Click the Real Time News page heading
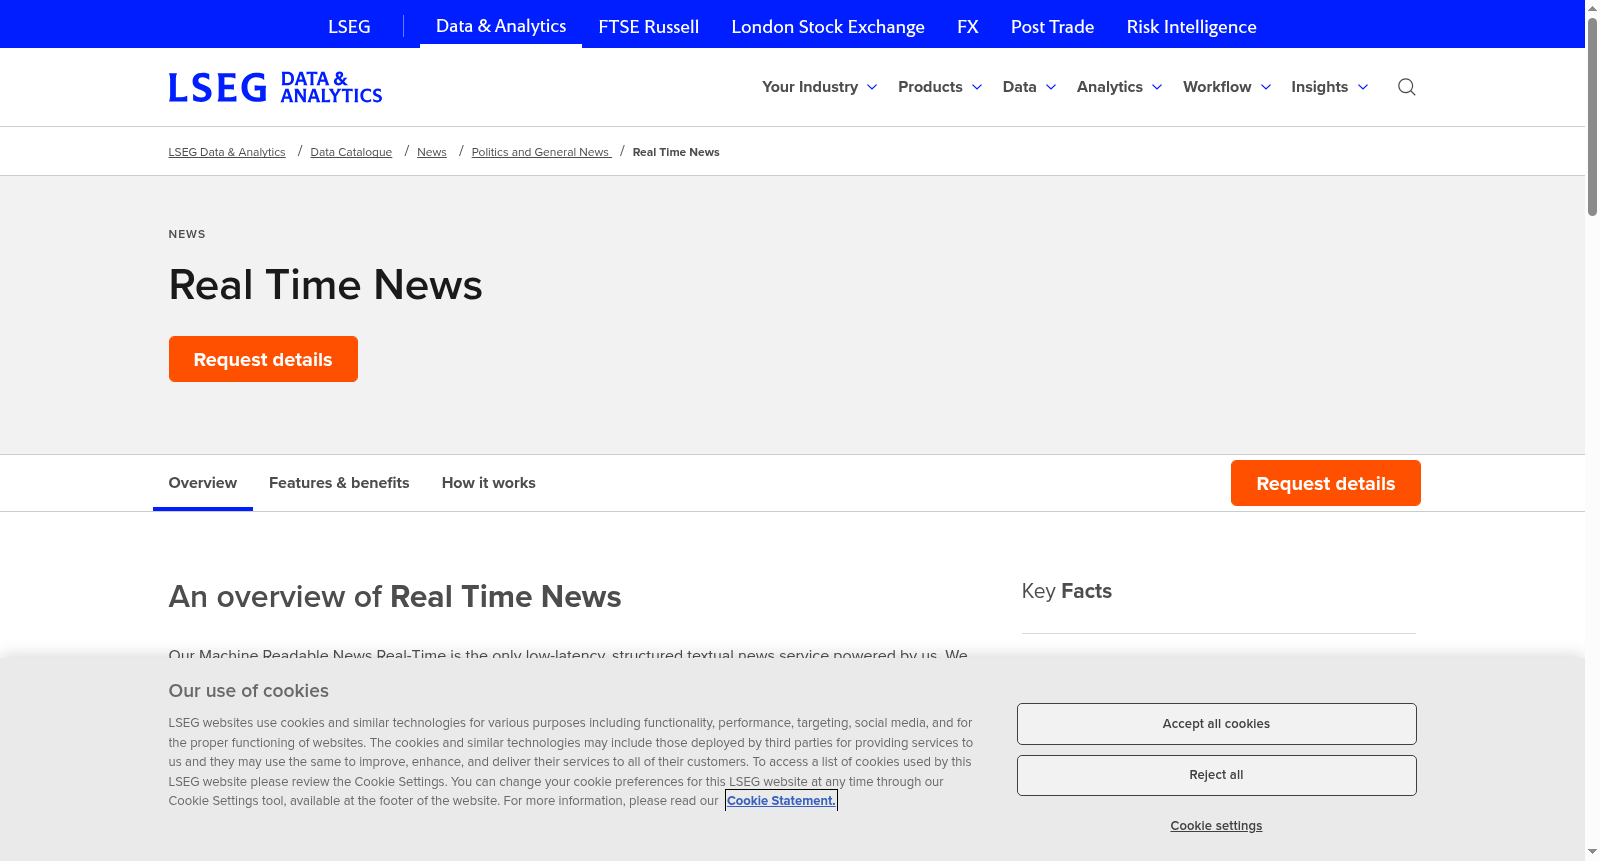The image size is (1600, 861). point(325,285)
